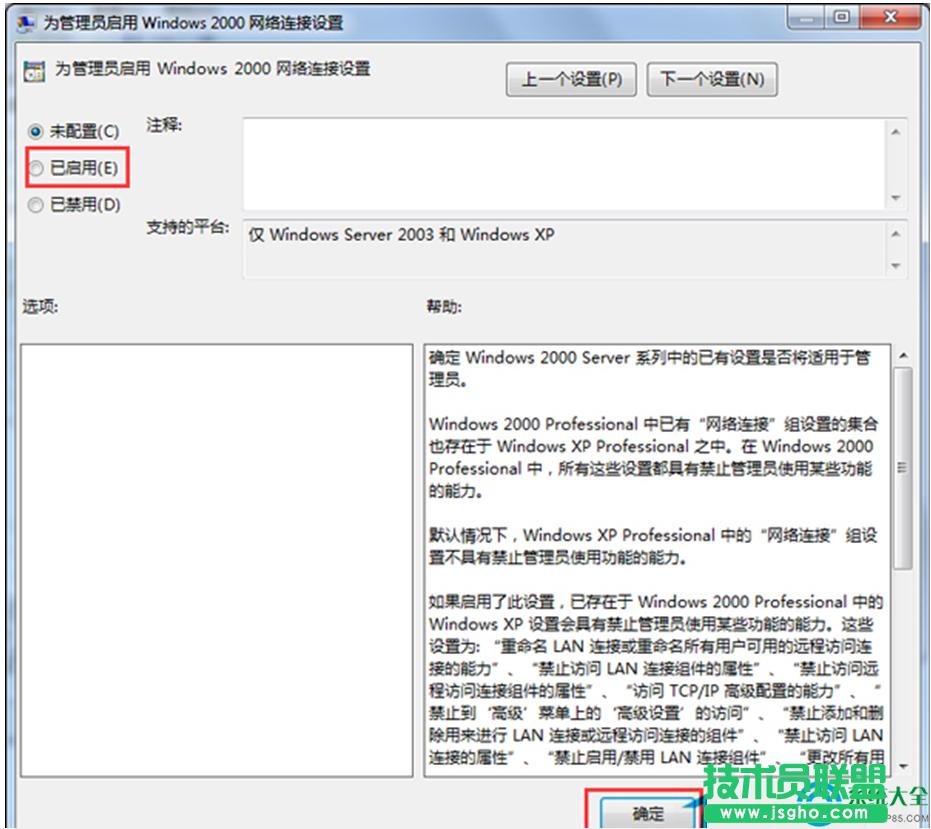Viewport: 931px width, 829px height.
Task: Close the dialog with the X button
Action: (890, 17)
